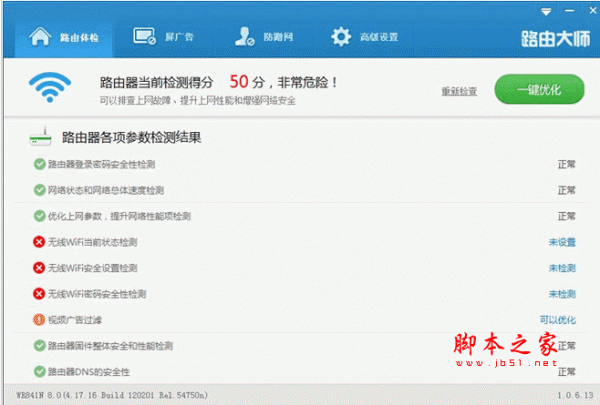Click 正常 status for 路由器登录密码安全性检测
The height and width of the screenshot is (405, 600).
[x=566, y=165]
